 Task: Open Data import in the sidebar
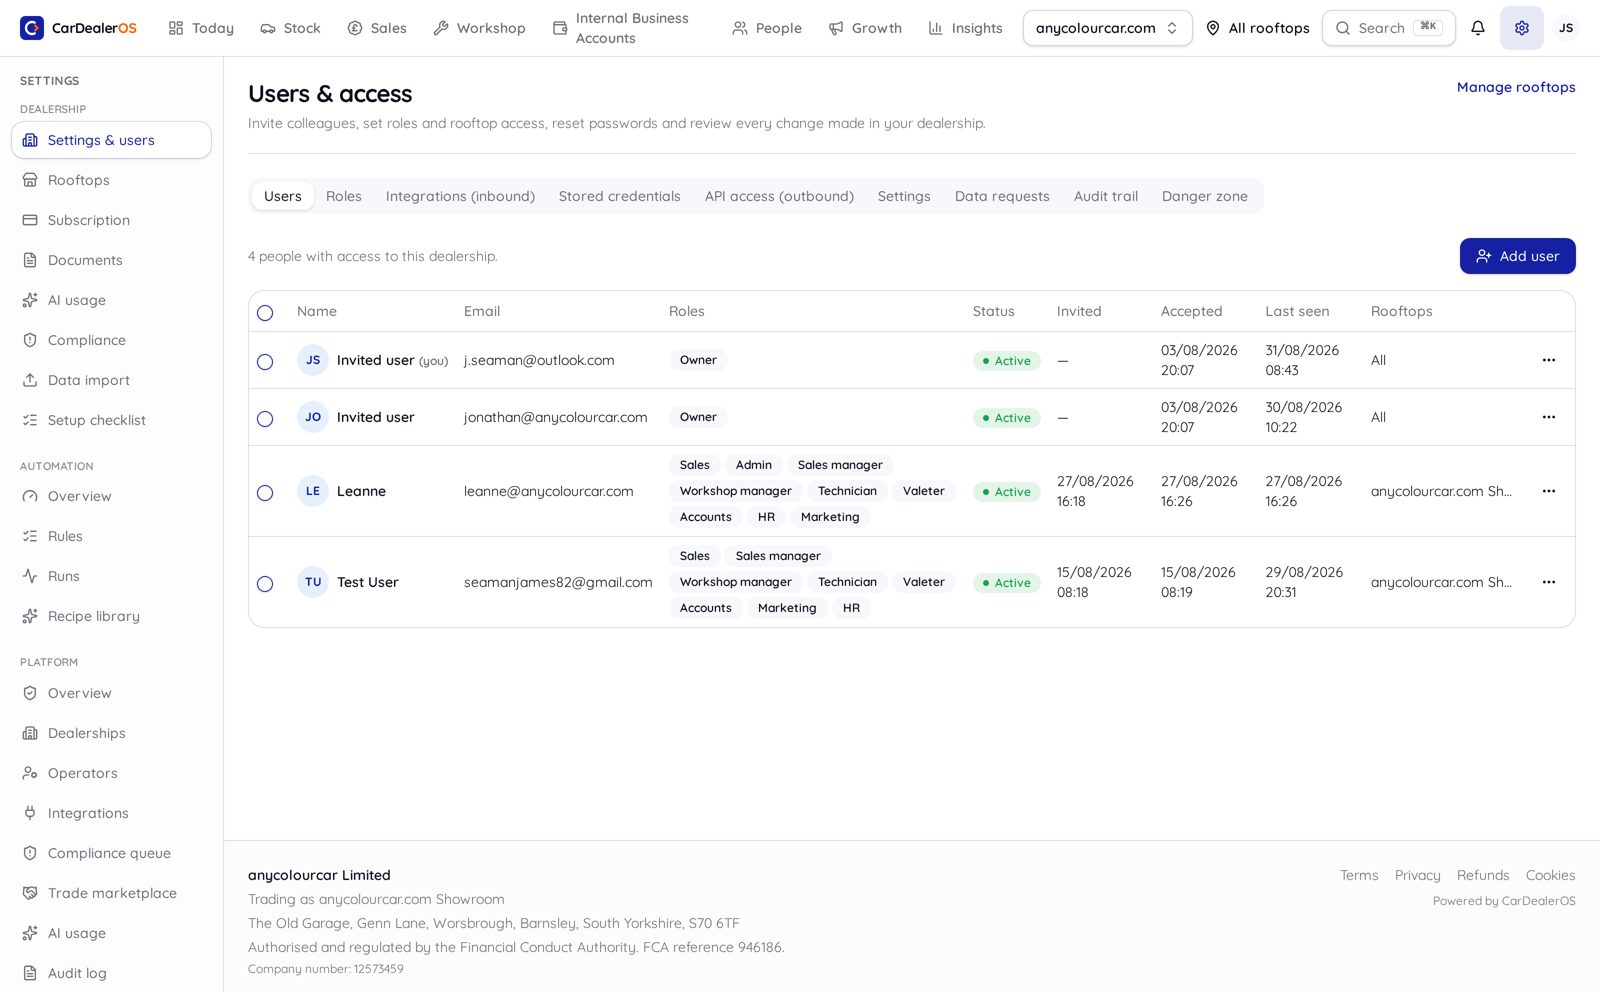click(x=111, y=380)
